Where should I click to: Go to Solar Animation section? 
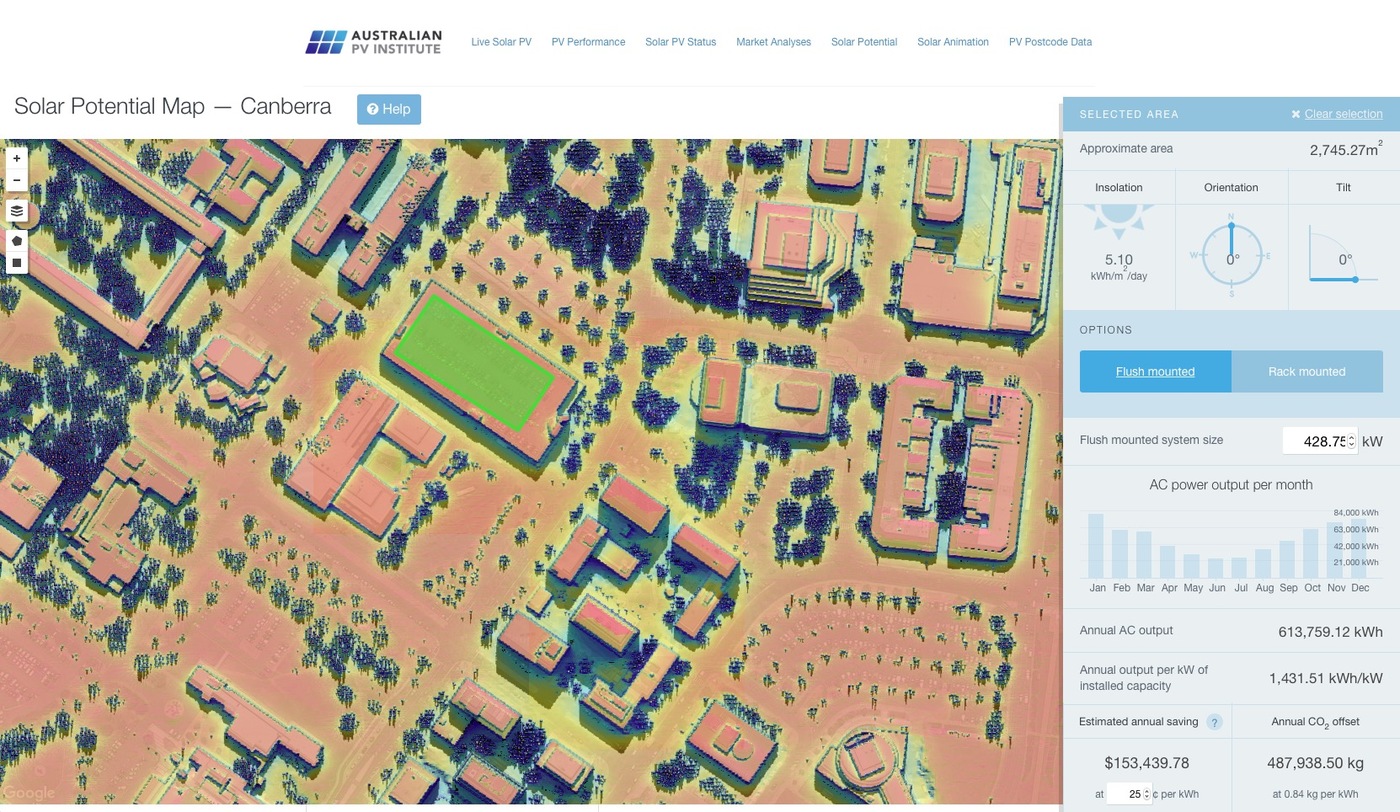[x=952, y=42]
